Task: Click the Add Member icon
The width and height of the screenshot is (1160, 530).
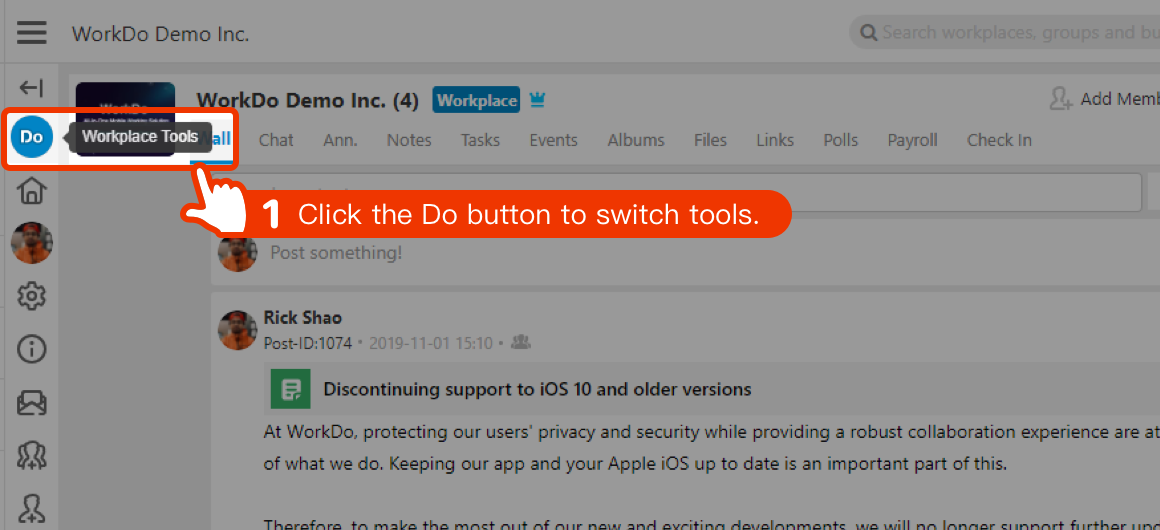Action: click(x=1061, y=99)
